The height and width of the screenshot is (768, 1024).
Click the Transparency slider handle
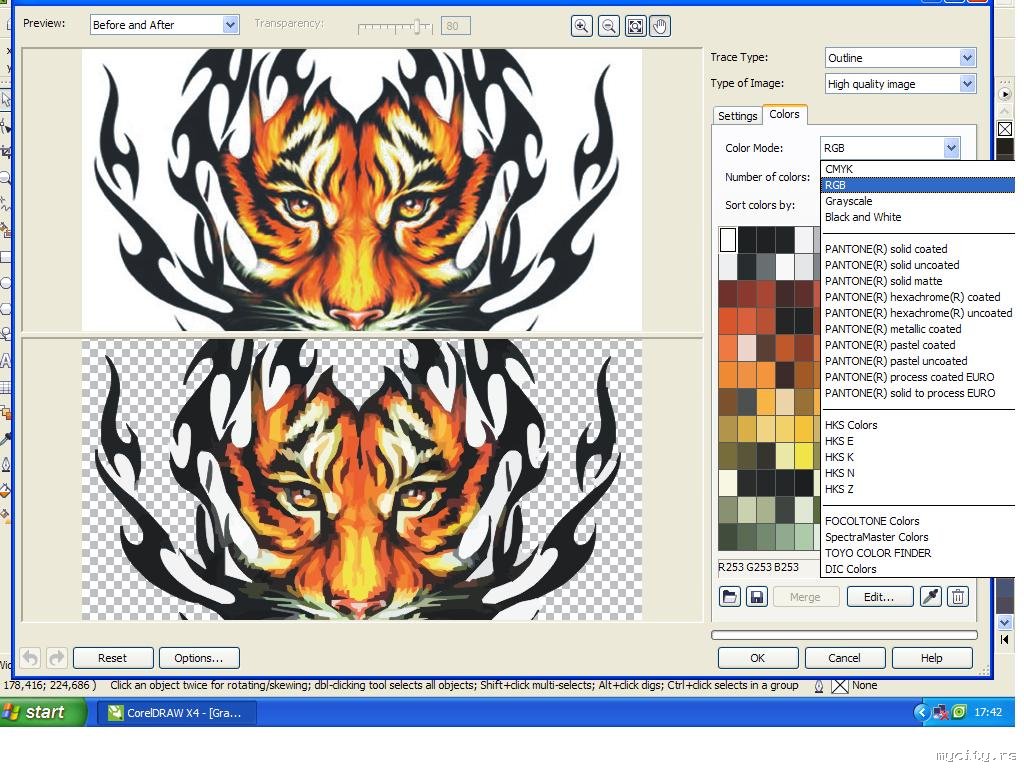[x=417, y=27]
